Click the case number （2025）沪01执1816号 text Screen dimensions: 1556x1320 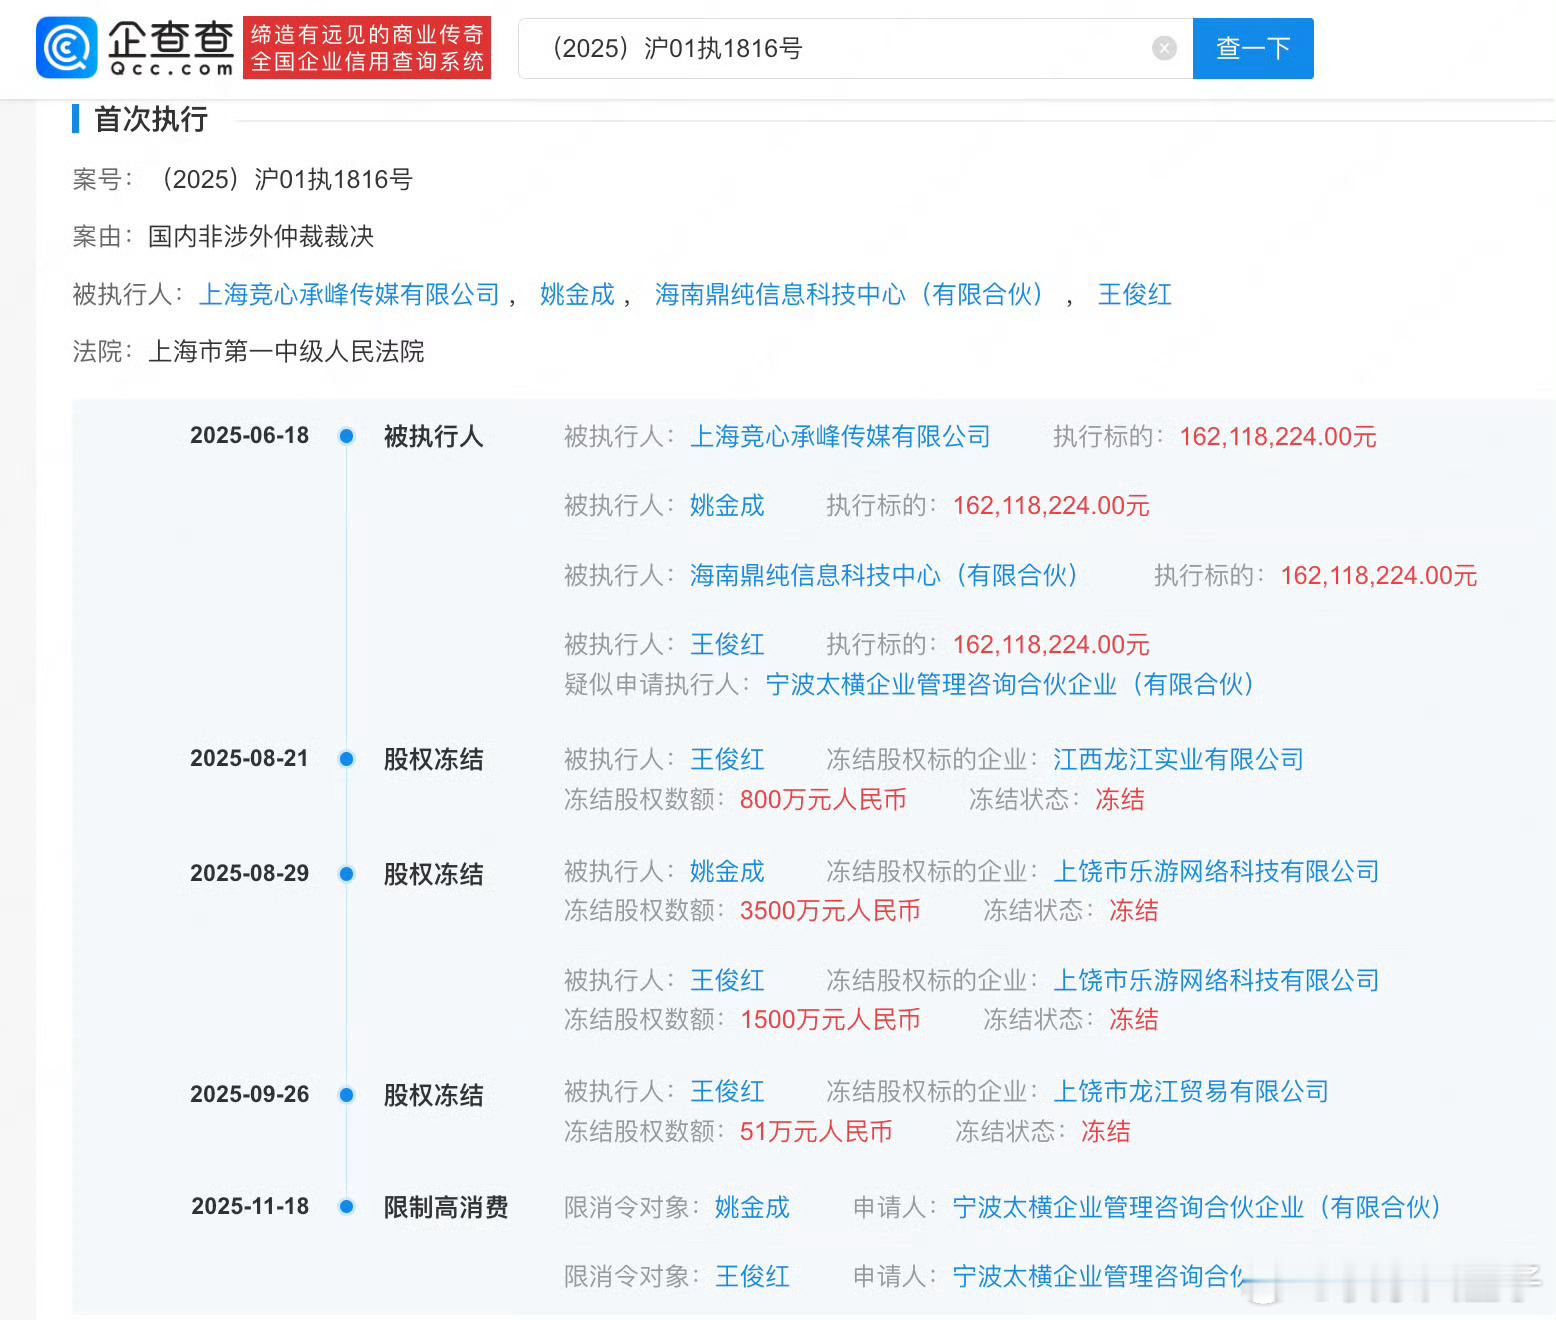coord(281,179)
